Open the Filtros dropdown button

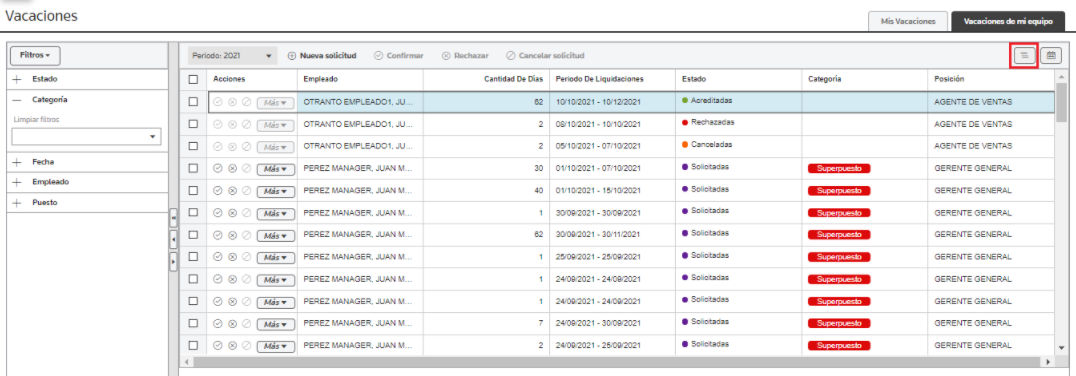[36, 55]
